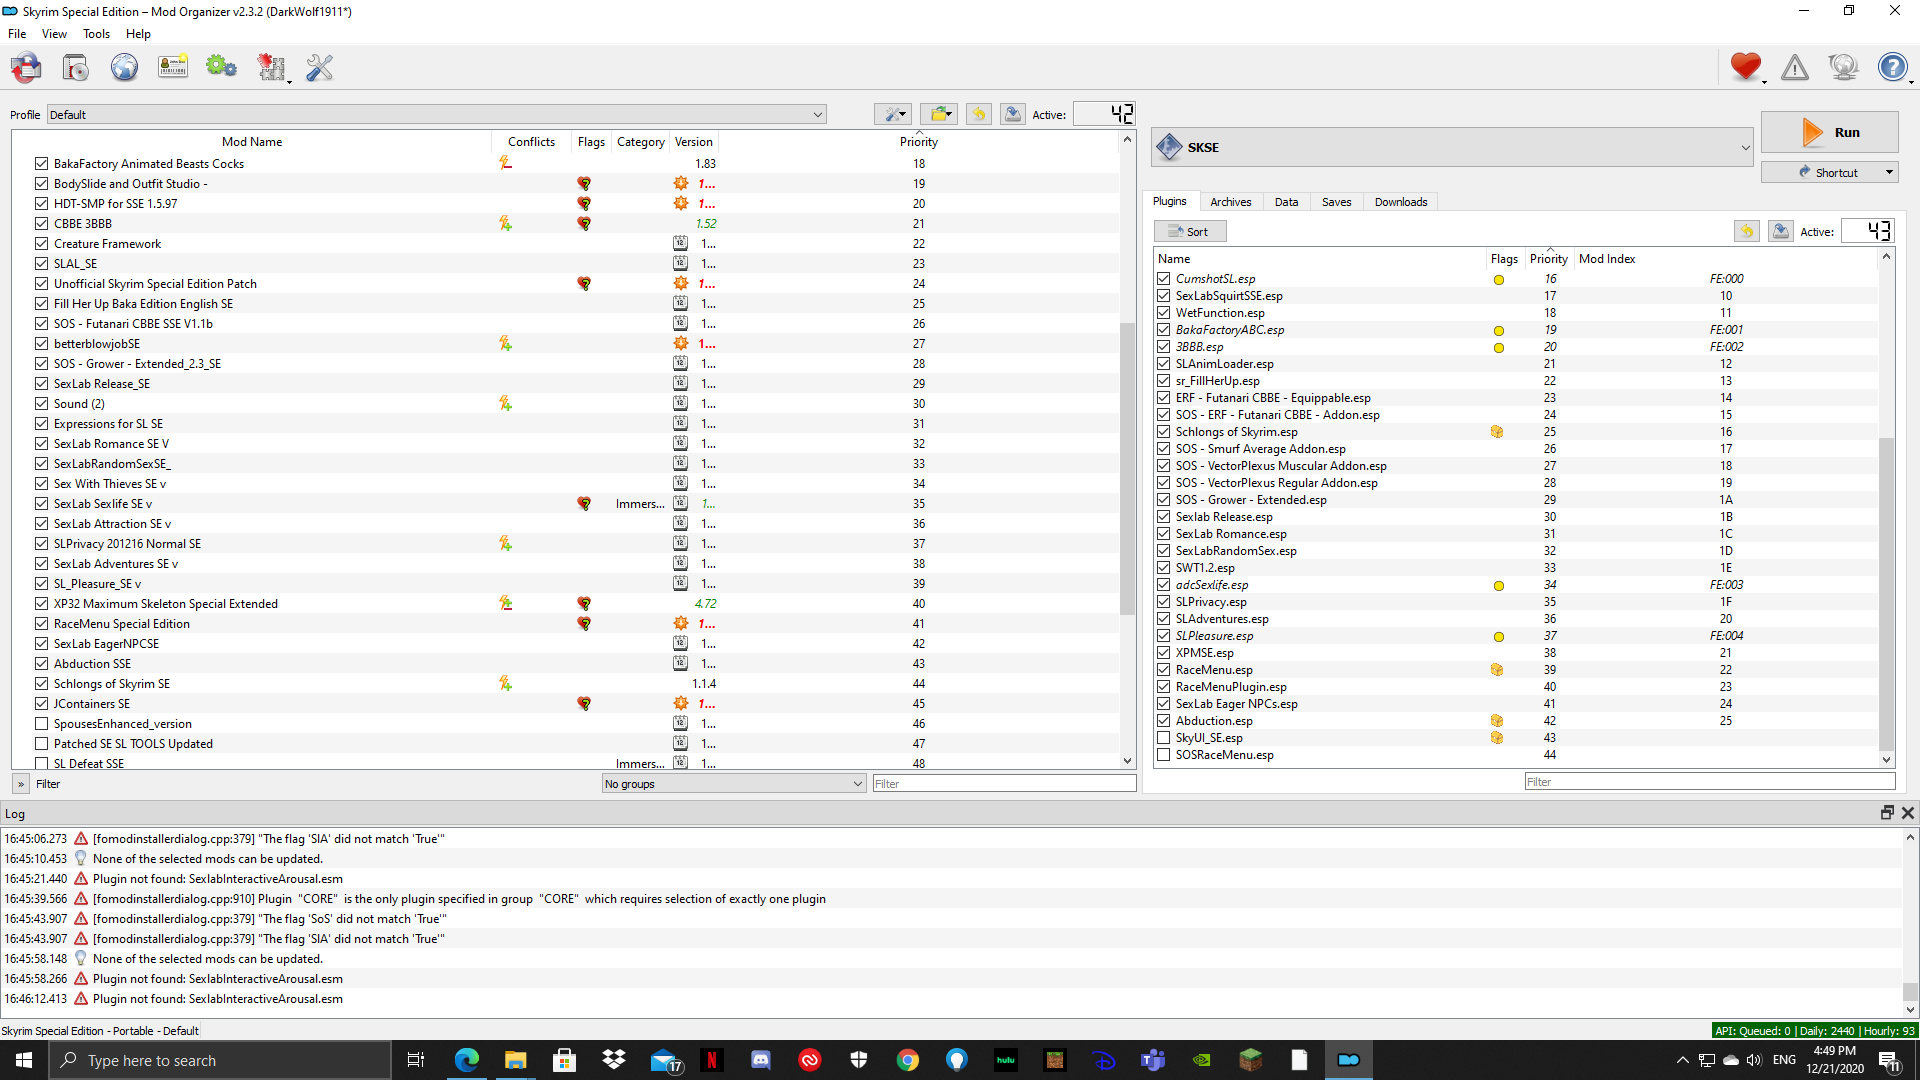Close the Log panel

[1907, 813]
